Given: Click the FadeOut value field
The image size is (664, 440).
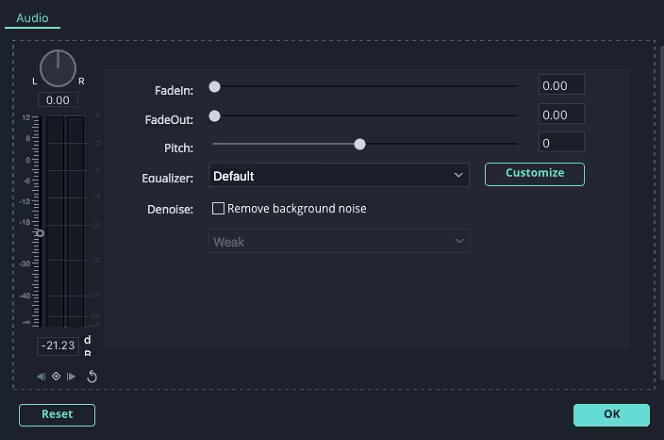Looking at the screenshot, I should pos(561,115).
